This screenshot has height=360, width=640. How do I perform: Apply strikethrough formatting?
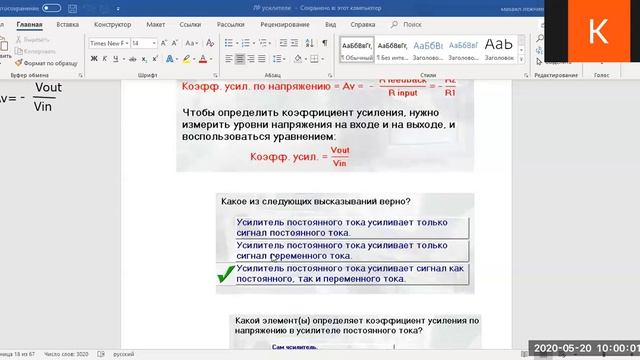[x=133, y=59]
